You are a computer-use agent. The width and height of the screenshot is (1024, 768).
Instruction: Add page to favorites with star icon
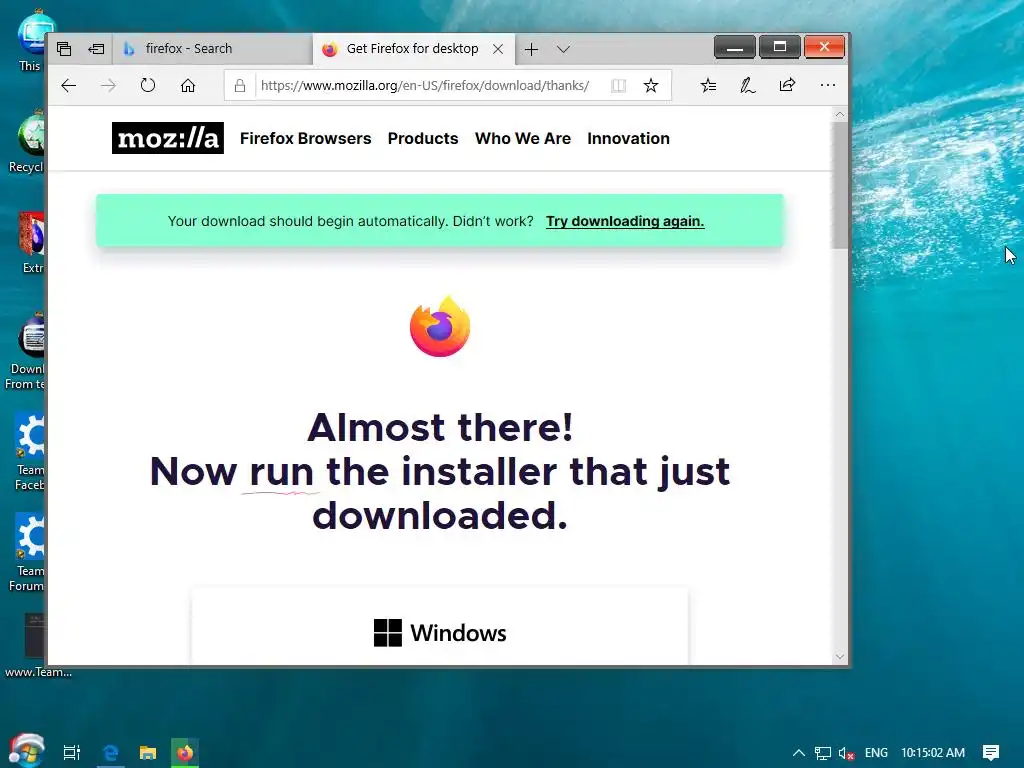(651, 86)
